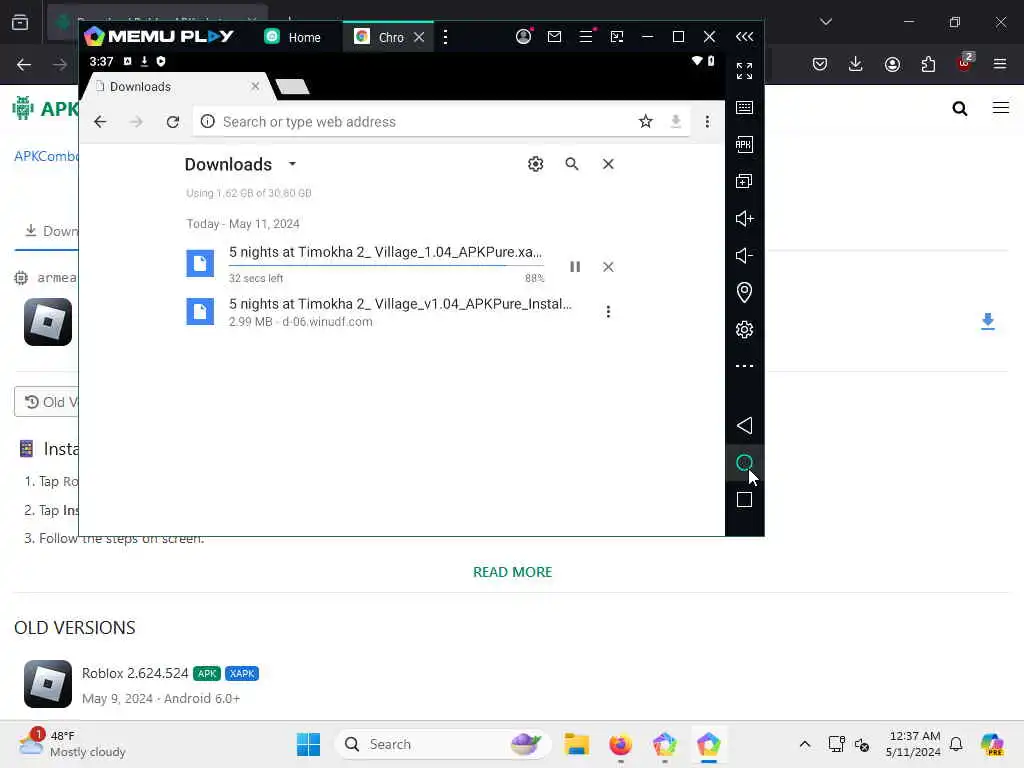Open APKCombo hamburger menu

[x=1000, y=108]
